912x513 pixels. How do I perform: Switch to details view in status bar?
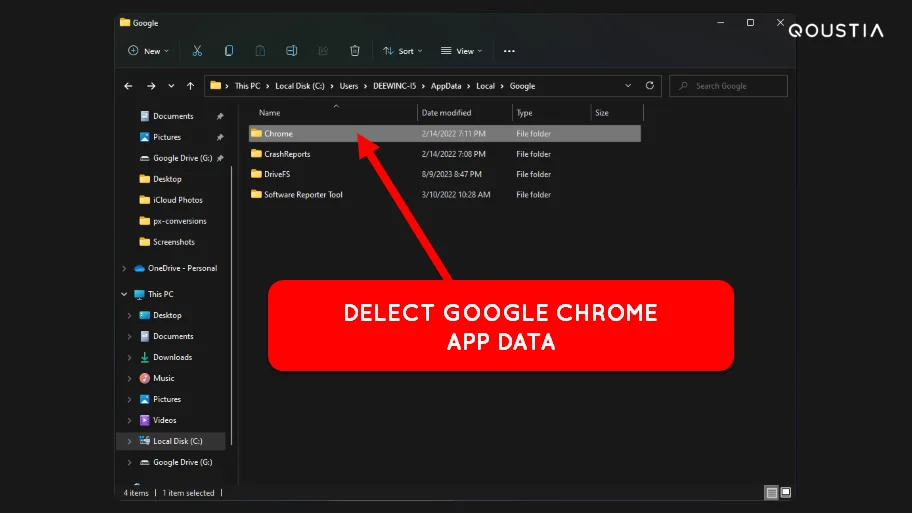(771, 493)
